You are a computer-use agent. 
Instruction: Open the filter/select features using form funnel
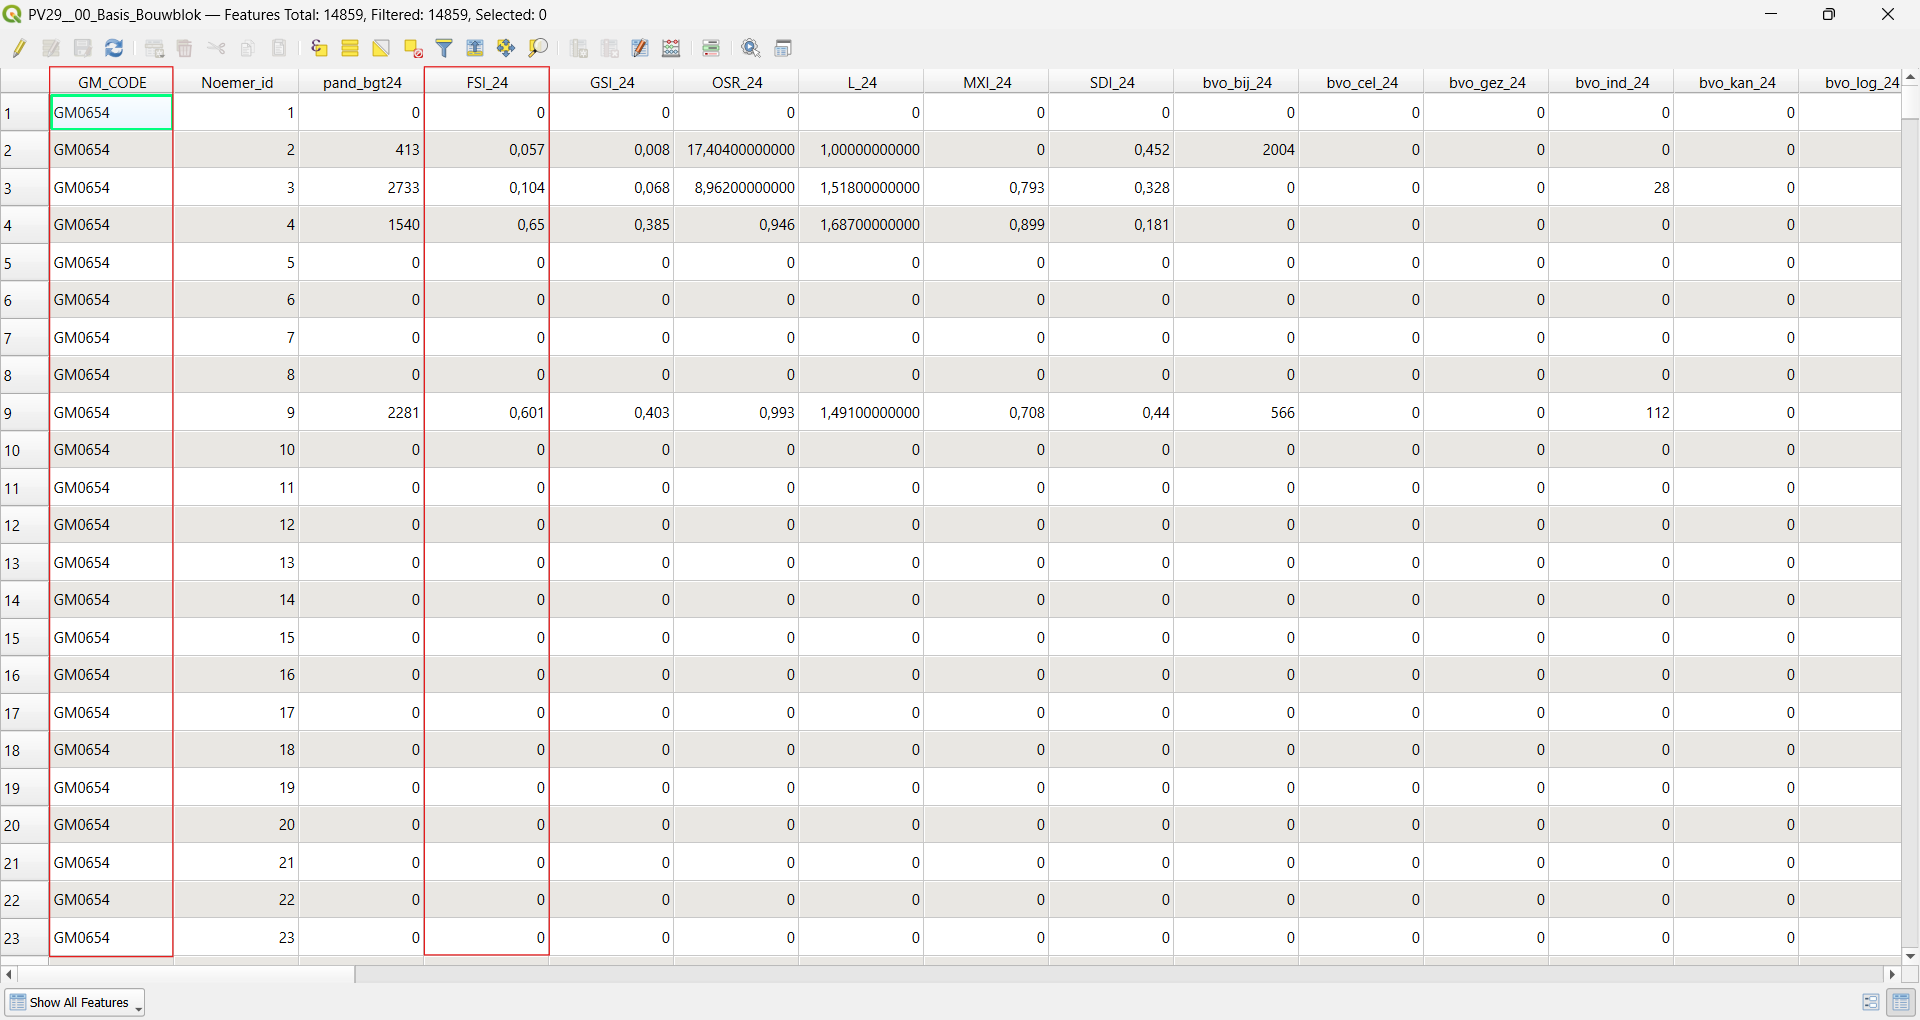(444, 48)
